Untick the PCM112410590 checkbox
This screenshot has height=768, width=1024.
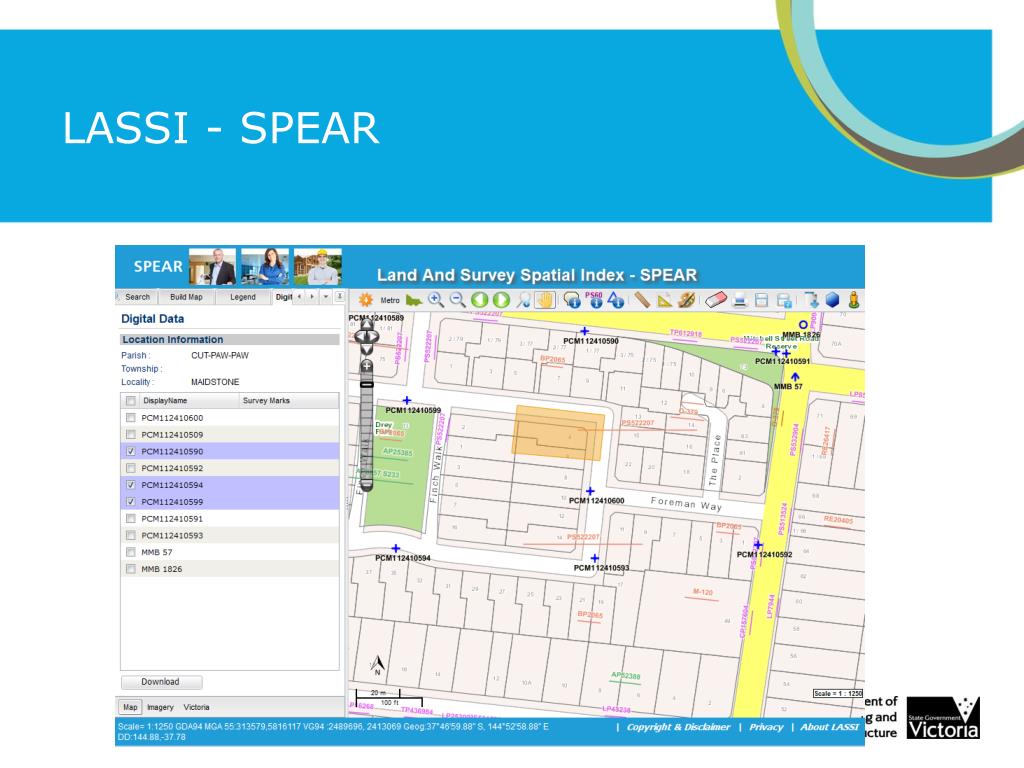[x=131, y=451]
